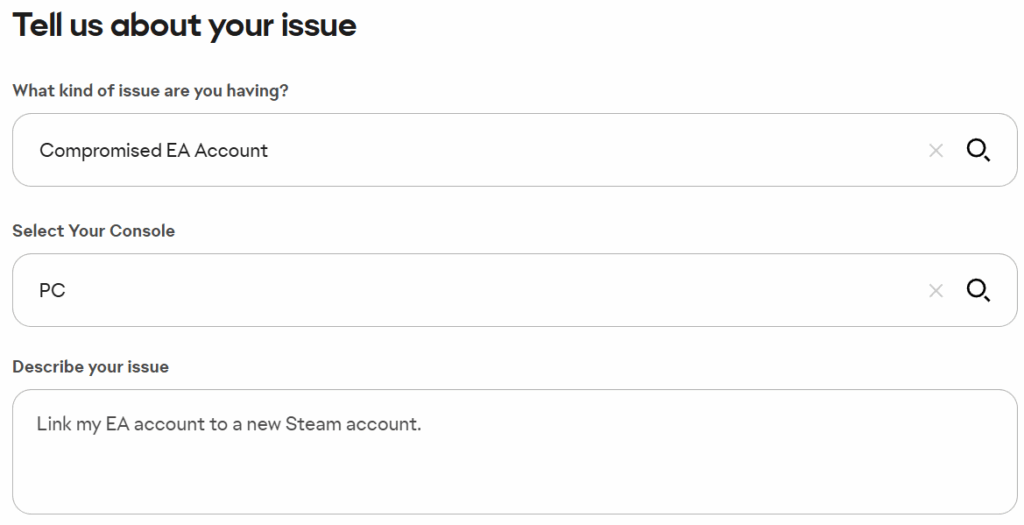Click the 'Tell us about your issue' heading

[x=184, y=25]
